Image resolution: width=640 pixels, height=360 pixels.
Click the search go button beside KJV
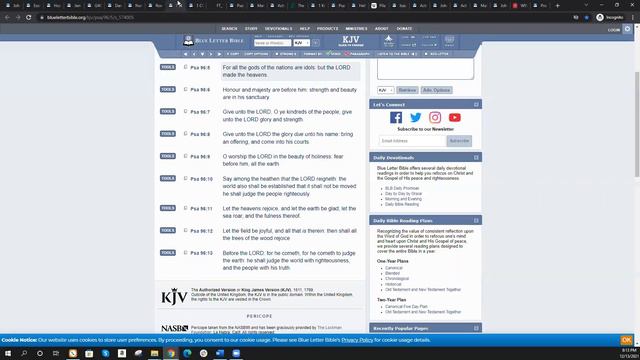pyautogui.click(x=316, y=43)
